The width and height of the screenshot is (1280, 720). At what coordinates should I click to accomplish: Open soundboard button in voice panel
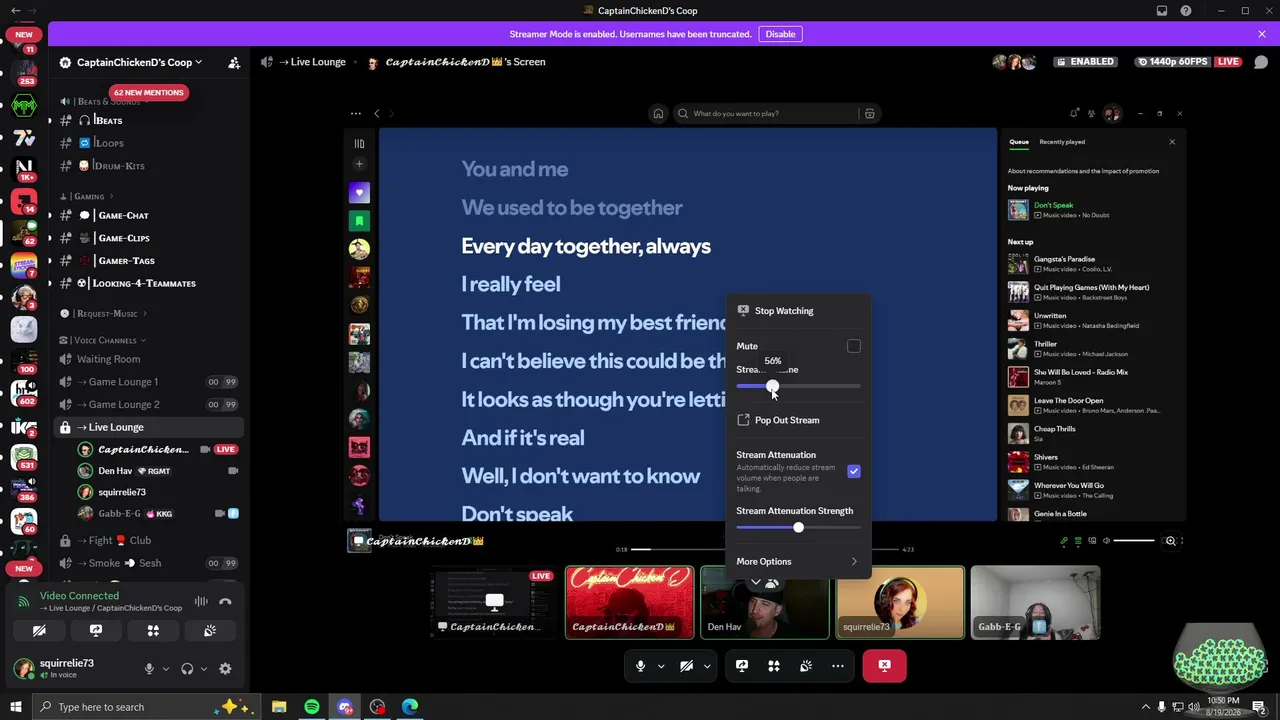pyautogui.click(x=210, y=631)
